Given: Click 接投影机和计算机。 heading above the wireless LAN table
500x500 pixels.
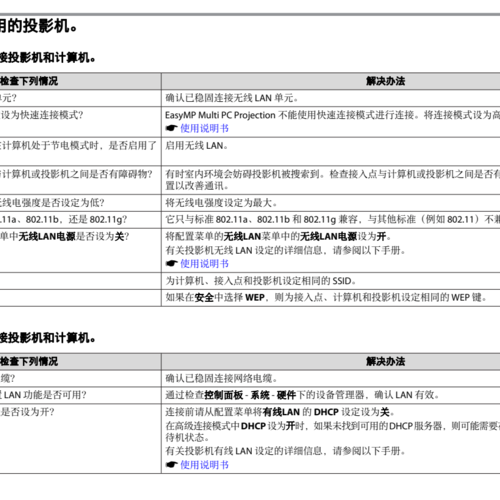Looking at the screenshot, I should [48, 58].
